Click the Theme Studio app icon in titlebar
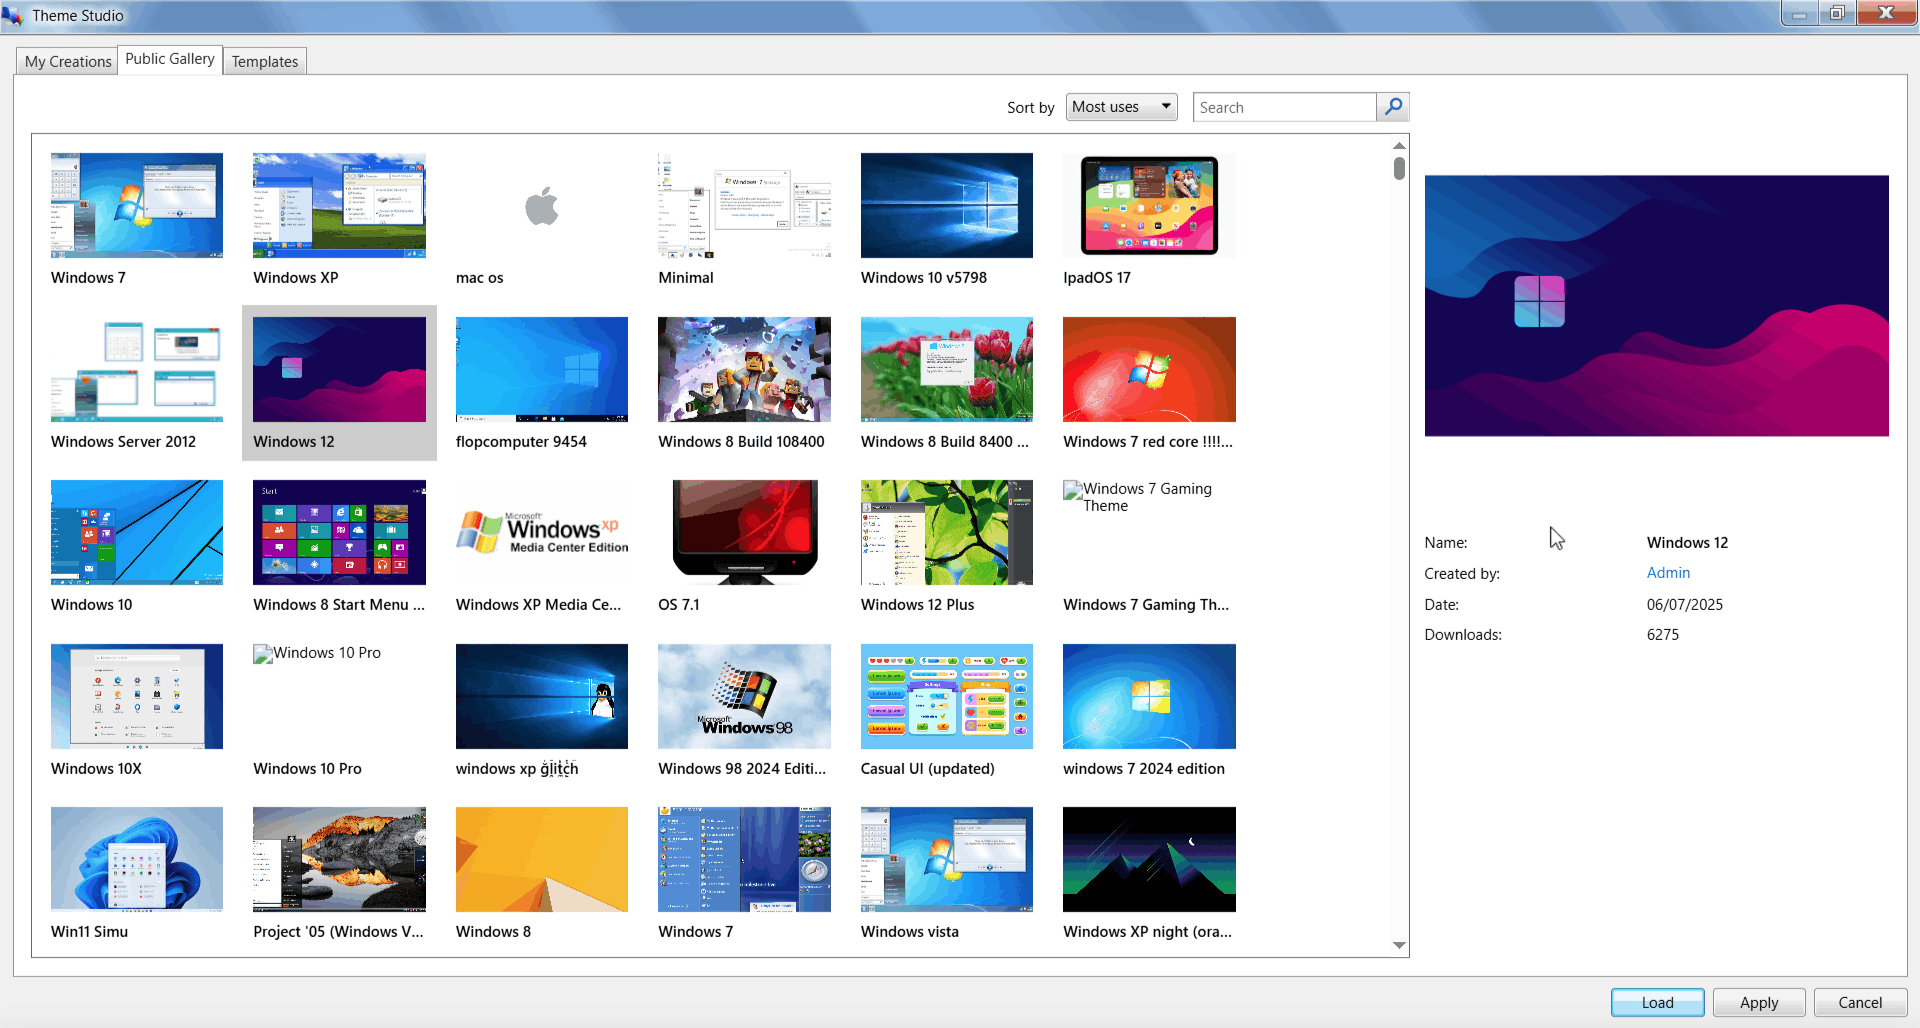 [13, 14]
